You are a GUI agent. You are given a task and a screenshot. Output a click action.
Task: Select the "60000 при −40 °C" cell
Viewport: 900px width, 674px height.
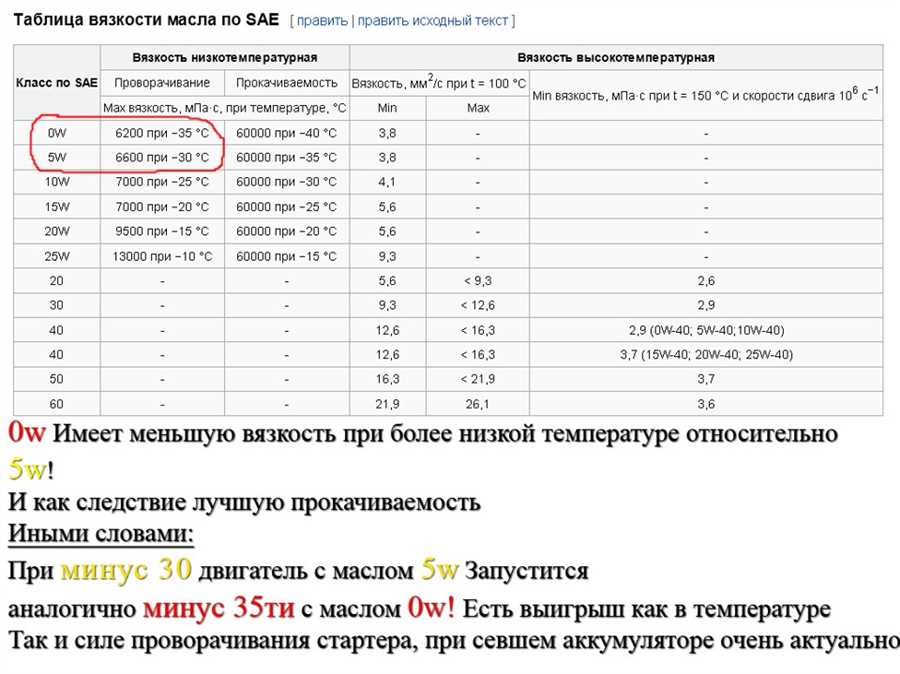(286, 133)
